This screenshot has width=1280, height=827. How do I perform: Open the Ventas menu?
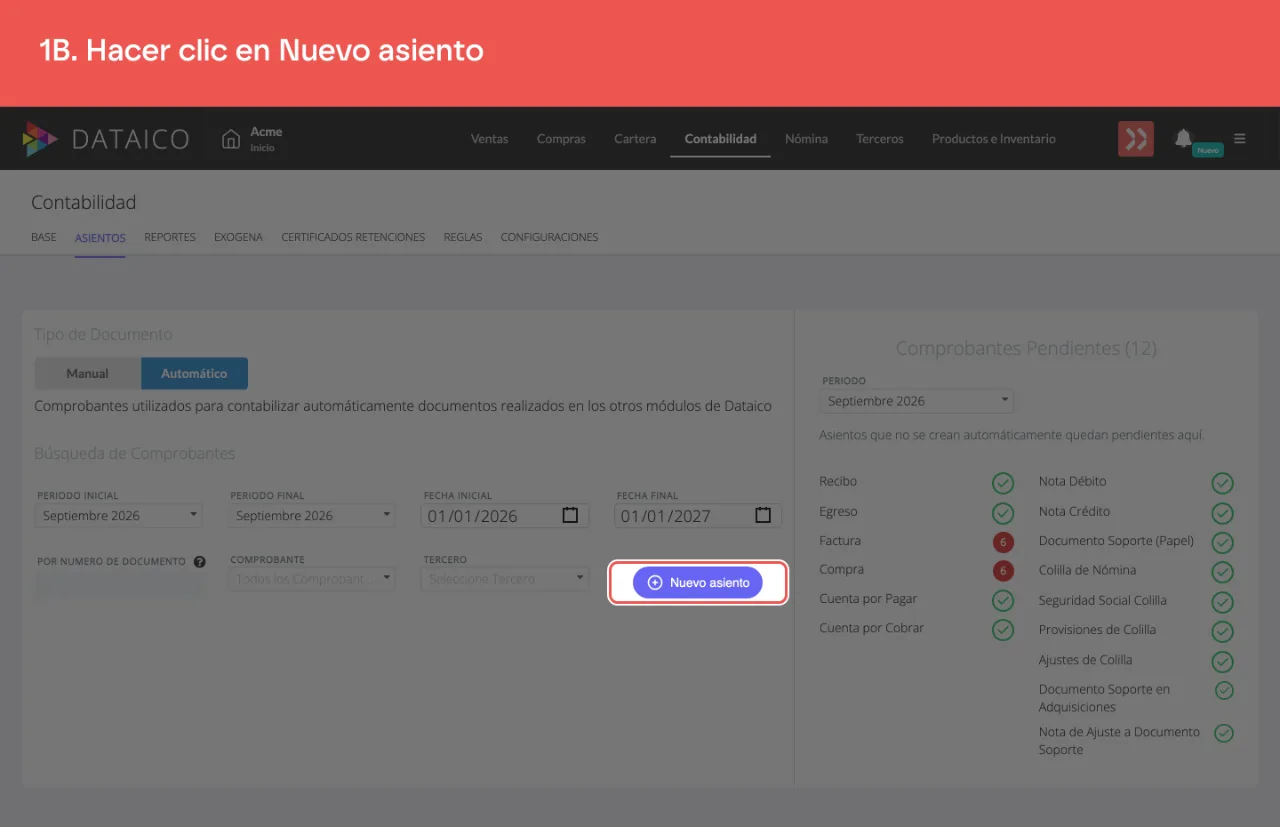489,139
